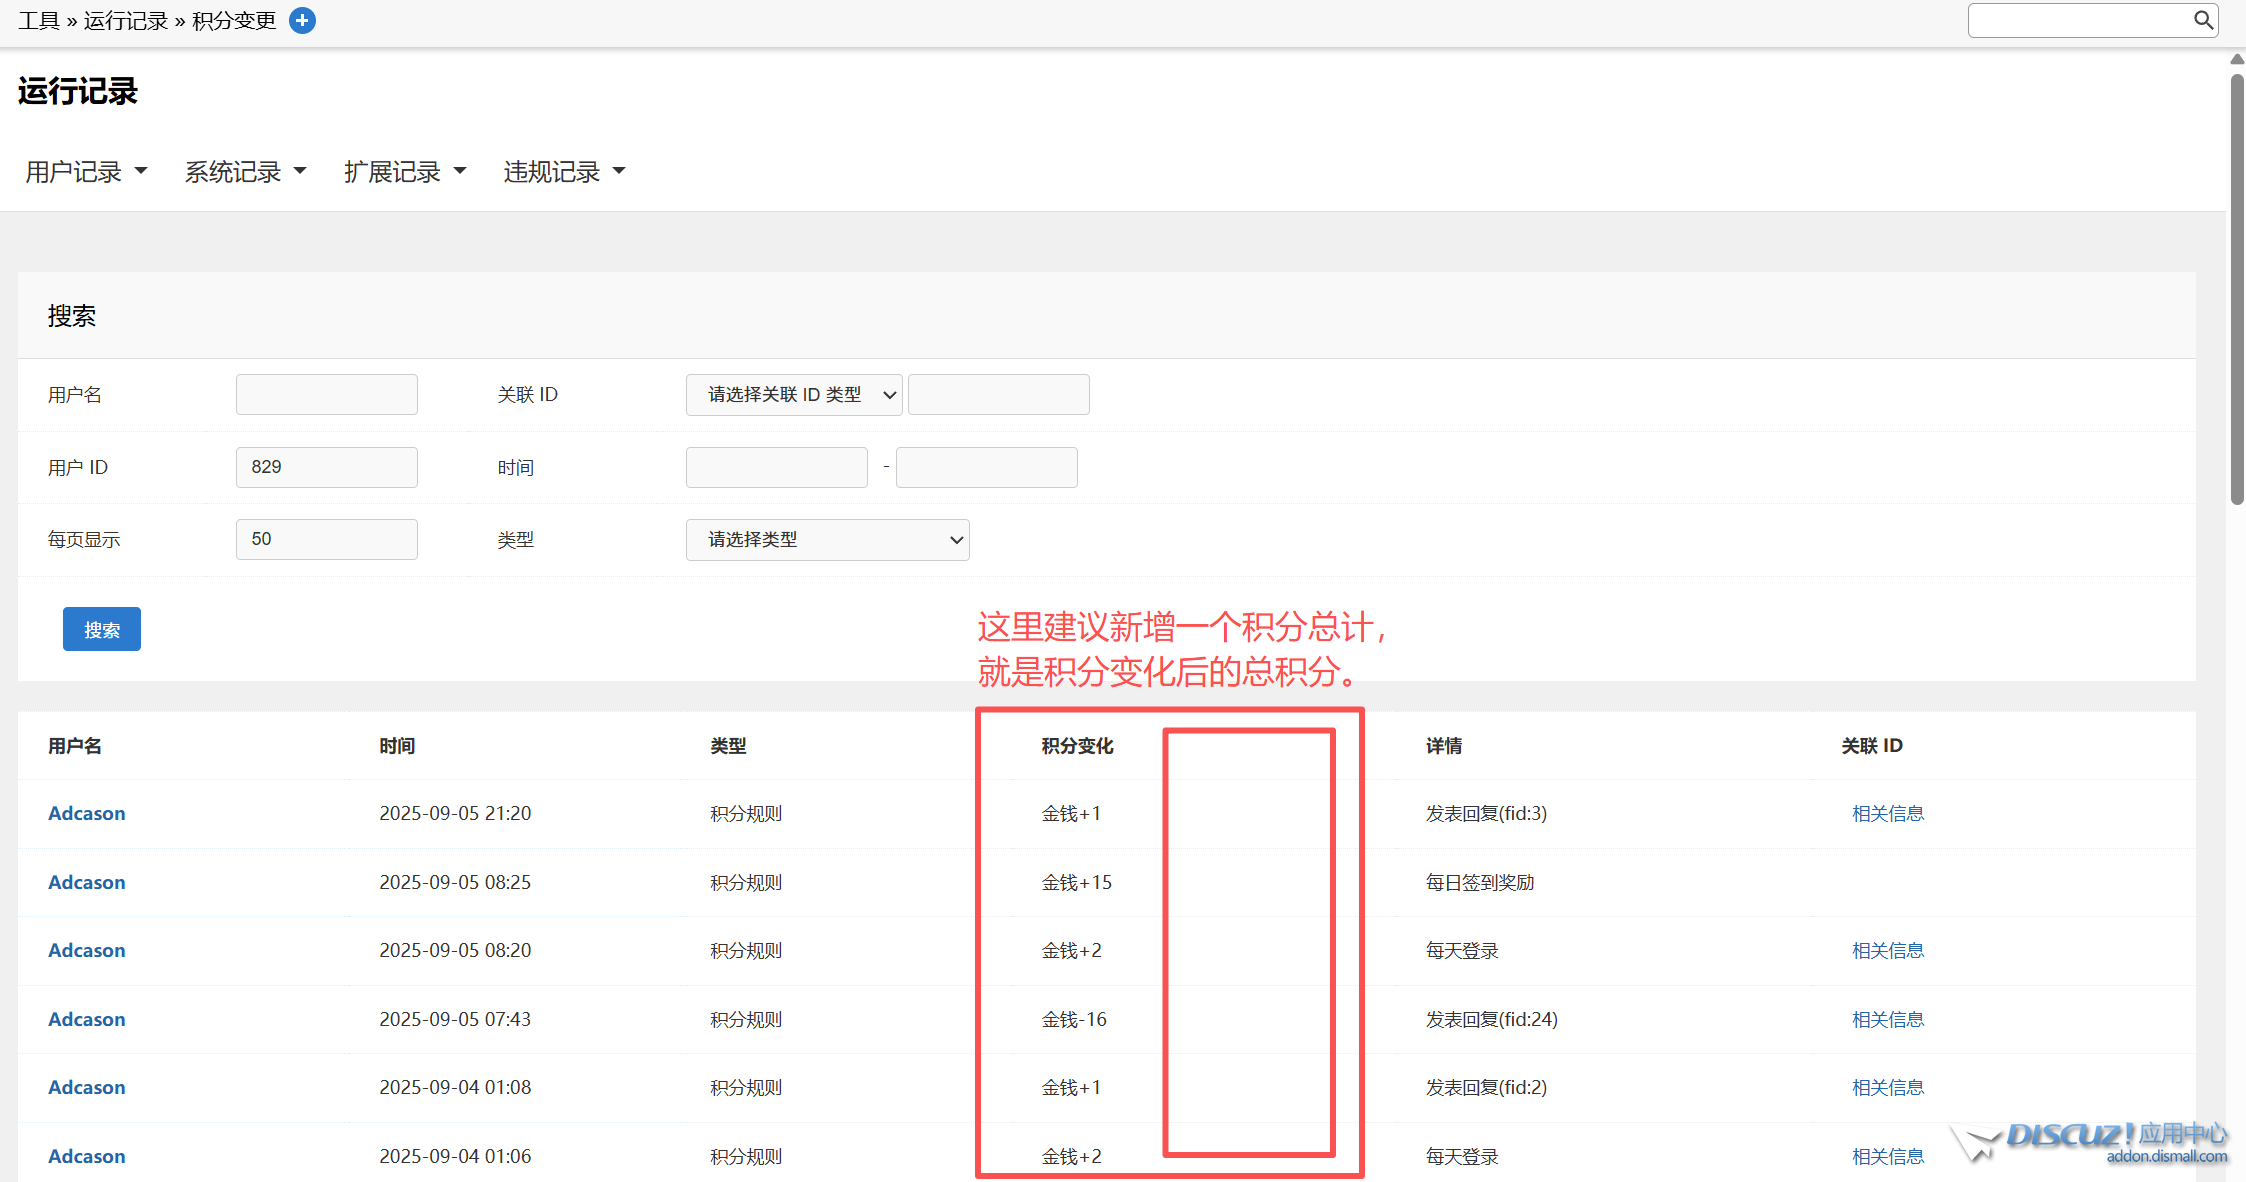Expand the 违规记录 menu
Screen dimensions: 2246x1182
tap(564, 172)
